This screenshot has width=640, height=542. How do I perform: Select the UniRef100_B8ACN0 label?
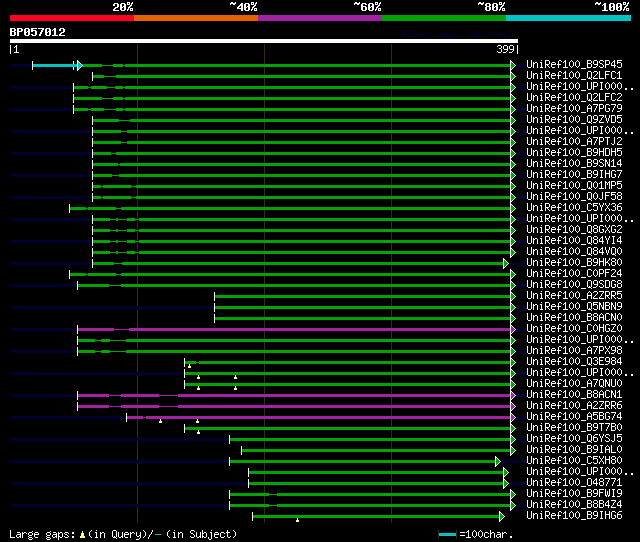pyautogui.click(x=574, y=318)
